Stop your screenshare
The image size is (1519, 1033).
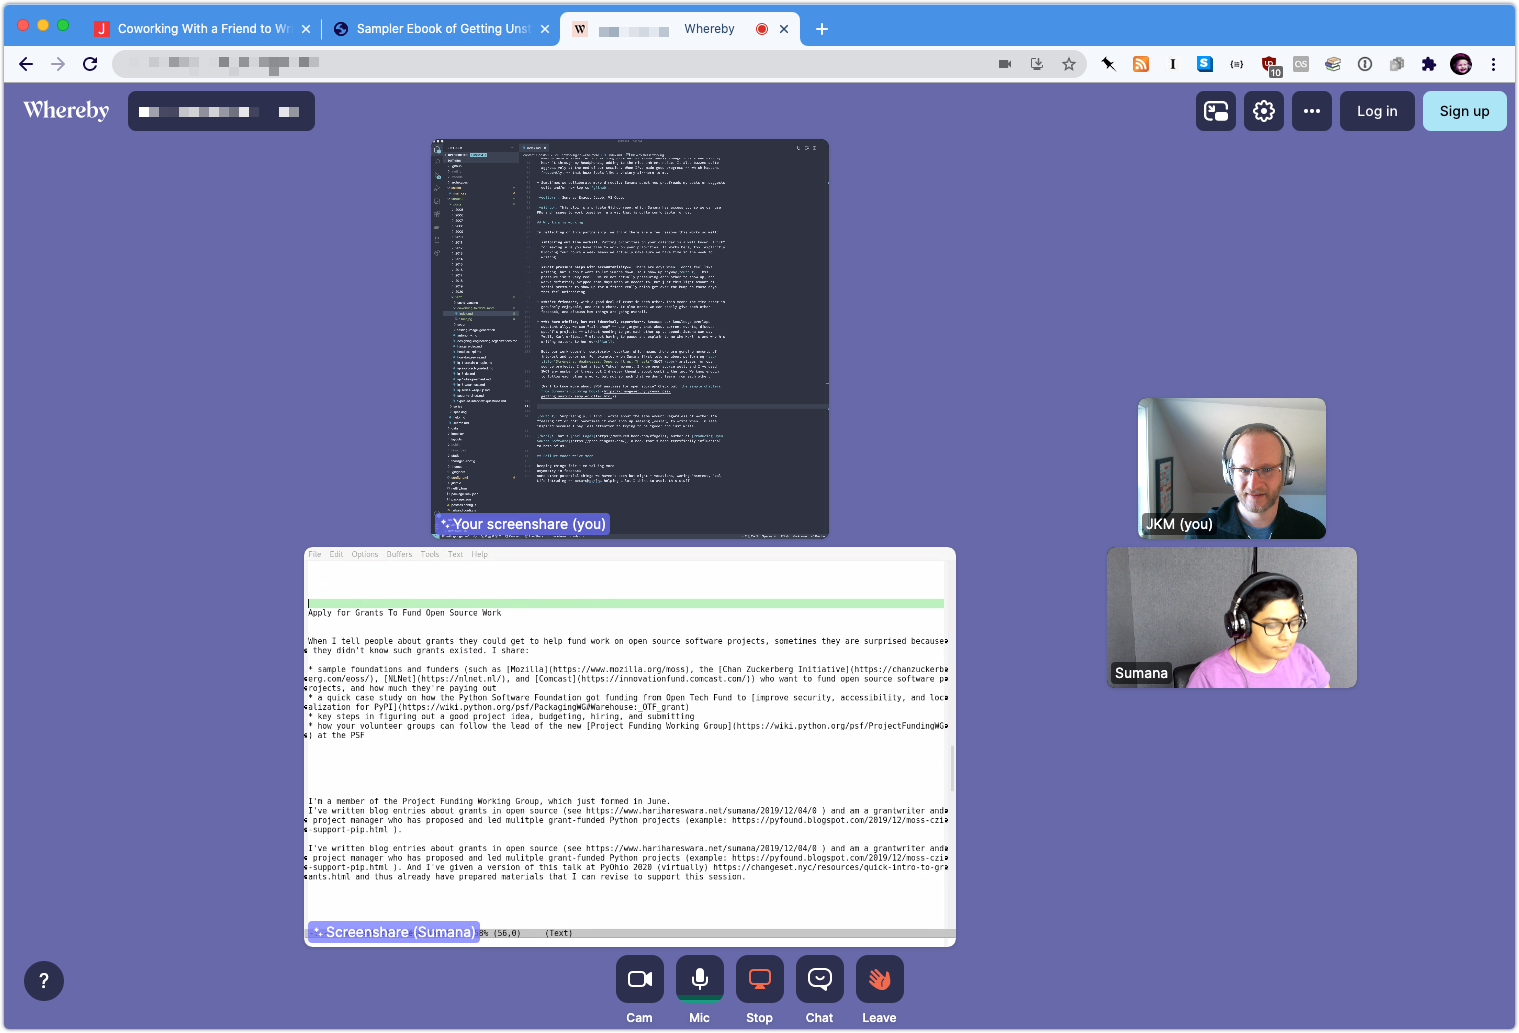(759, 979)
